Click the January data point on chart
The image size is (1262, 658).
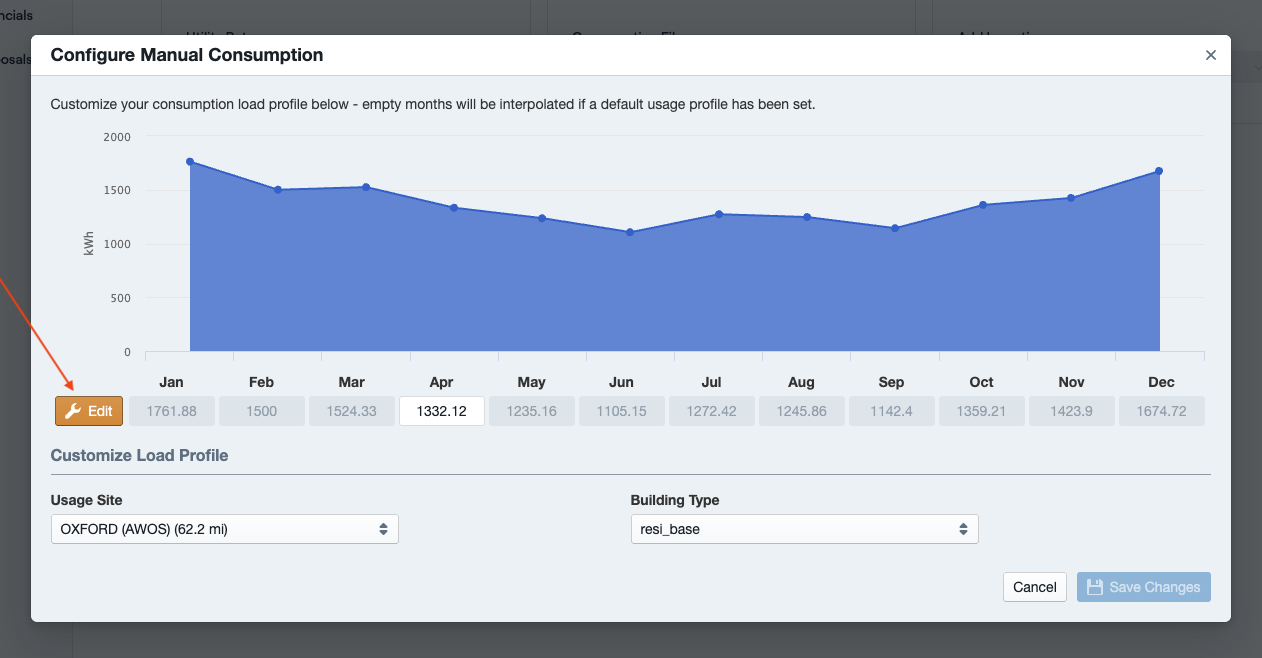point(190,162)
